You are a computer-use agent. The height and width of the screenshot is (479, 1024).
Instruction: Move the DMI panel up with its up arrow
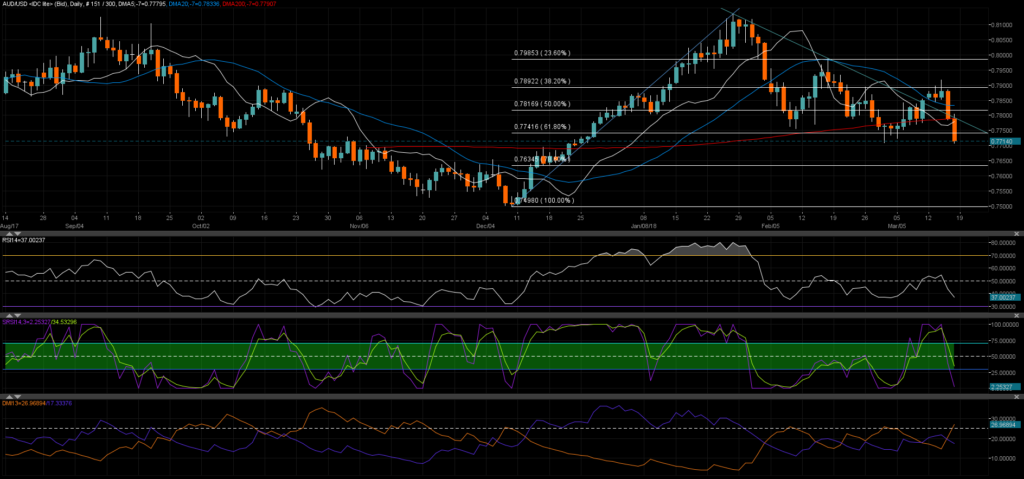click(9, 397)
